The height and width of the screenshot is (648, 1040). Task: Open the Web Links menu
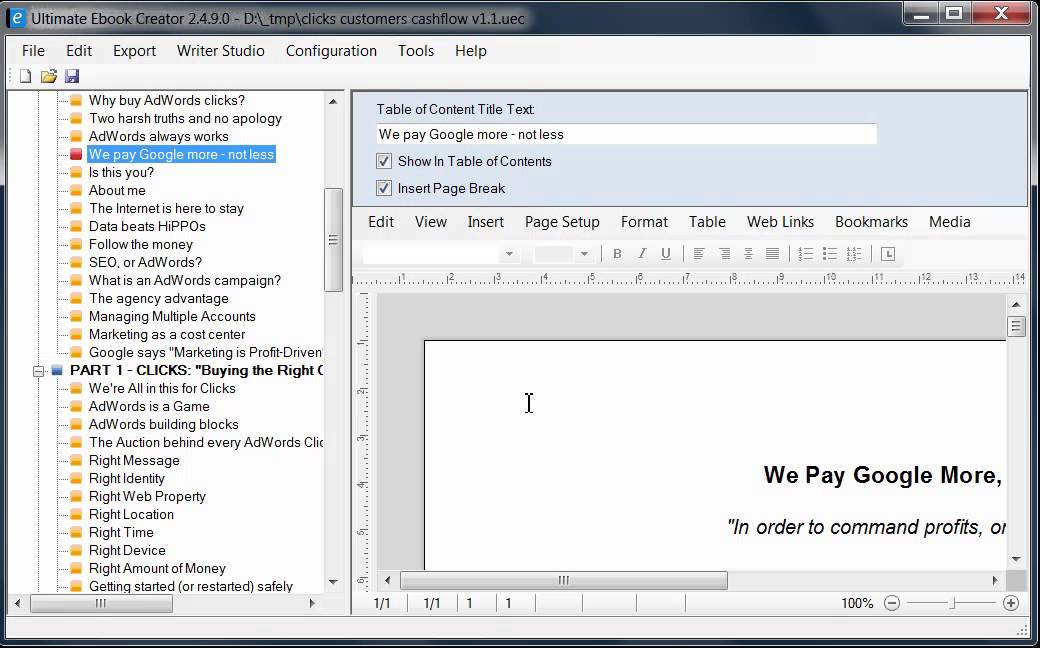(x=780, y=222)
